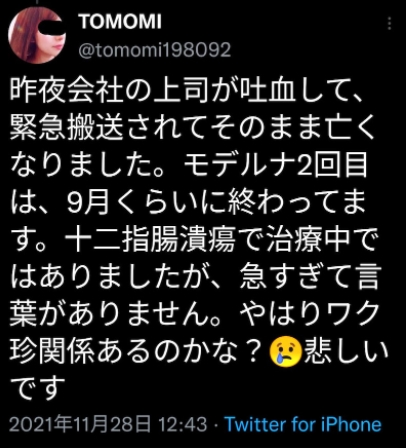Click the black censor bar on the avatar

coord(51,27)
